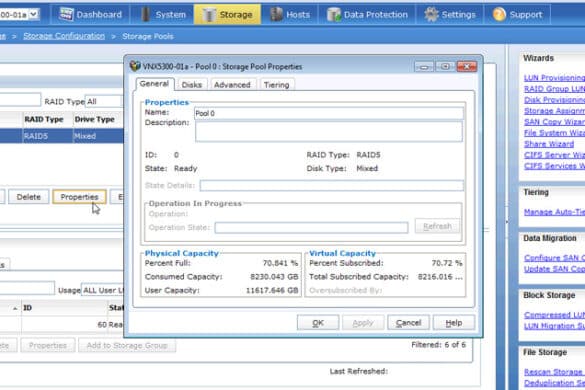Click the Percent Full value 70.841 %
The height and width of the screenshot is (390, 585).
coord(281,263)
